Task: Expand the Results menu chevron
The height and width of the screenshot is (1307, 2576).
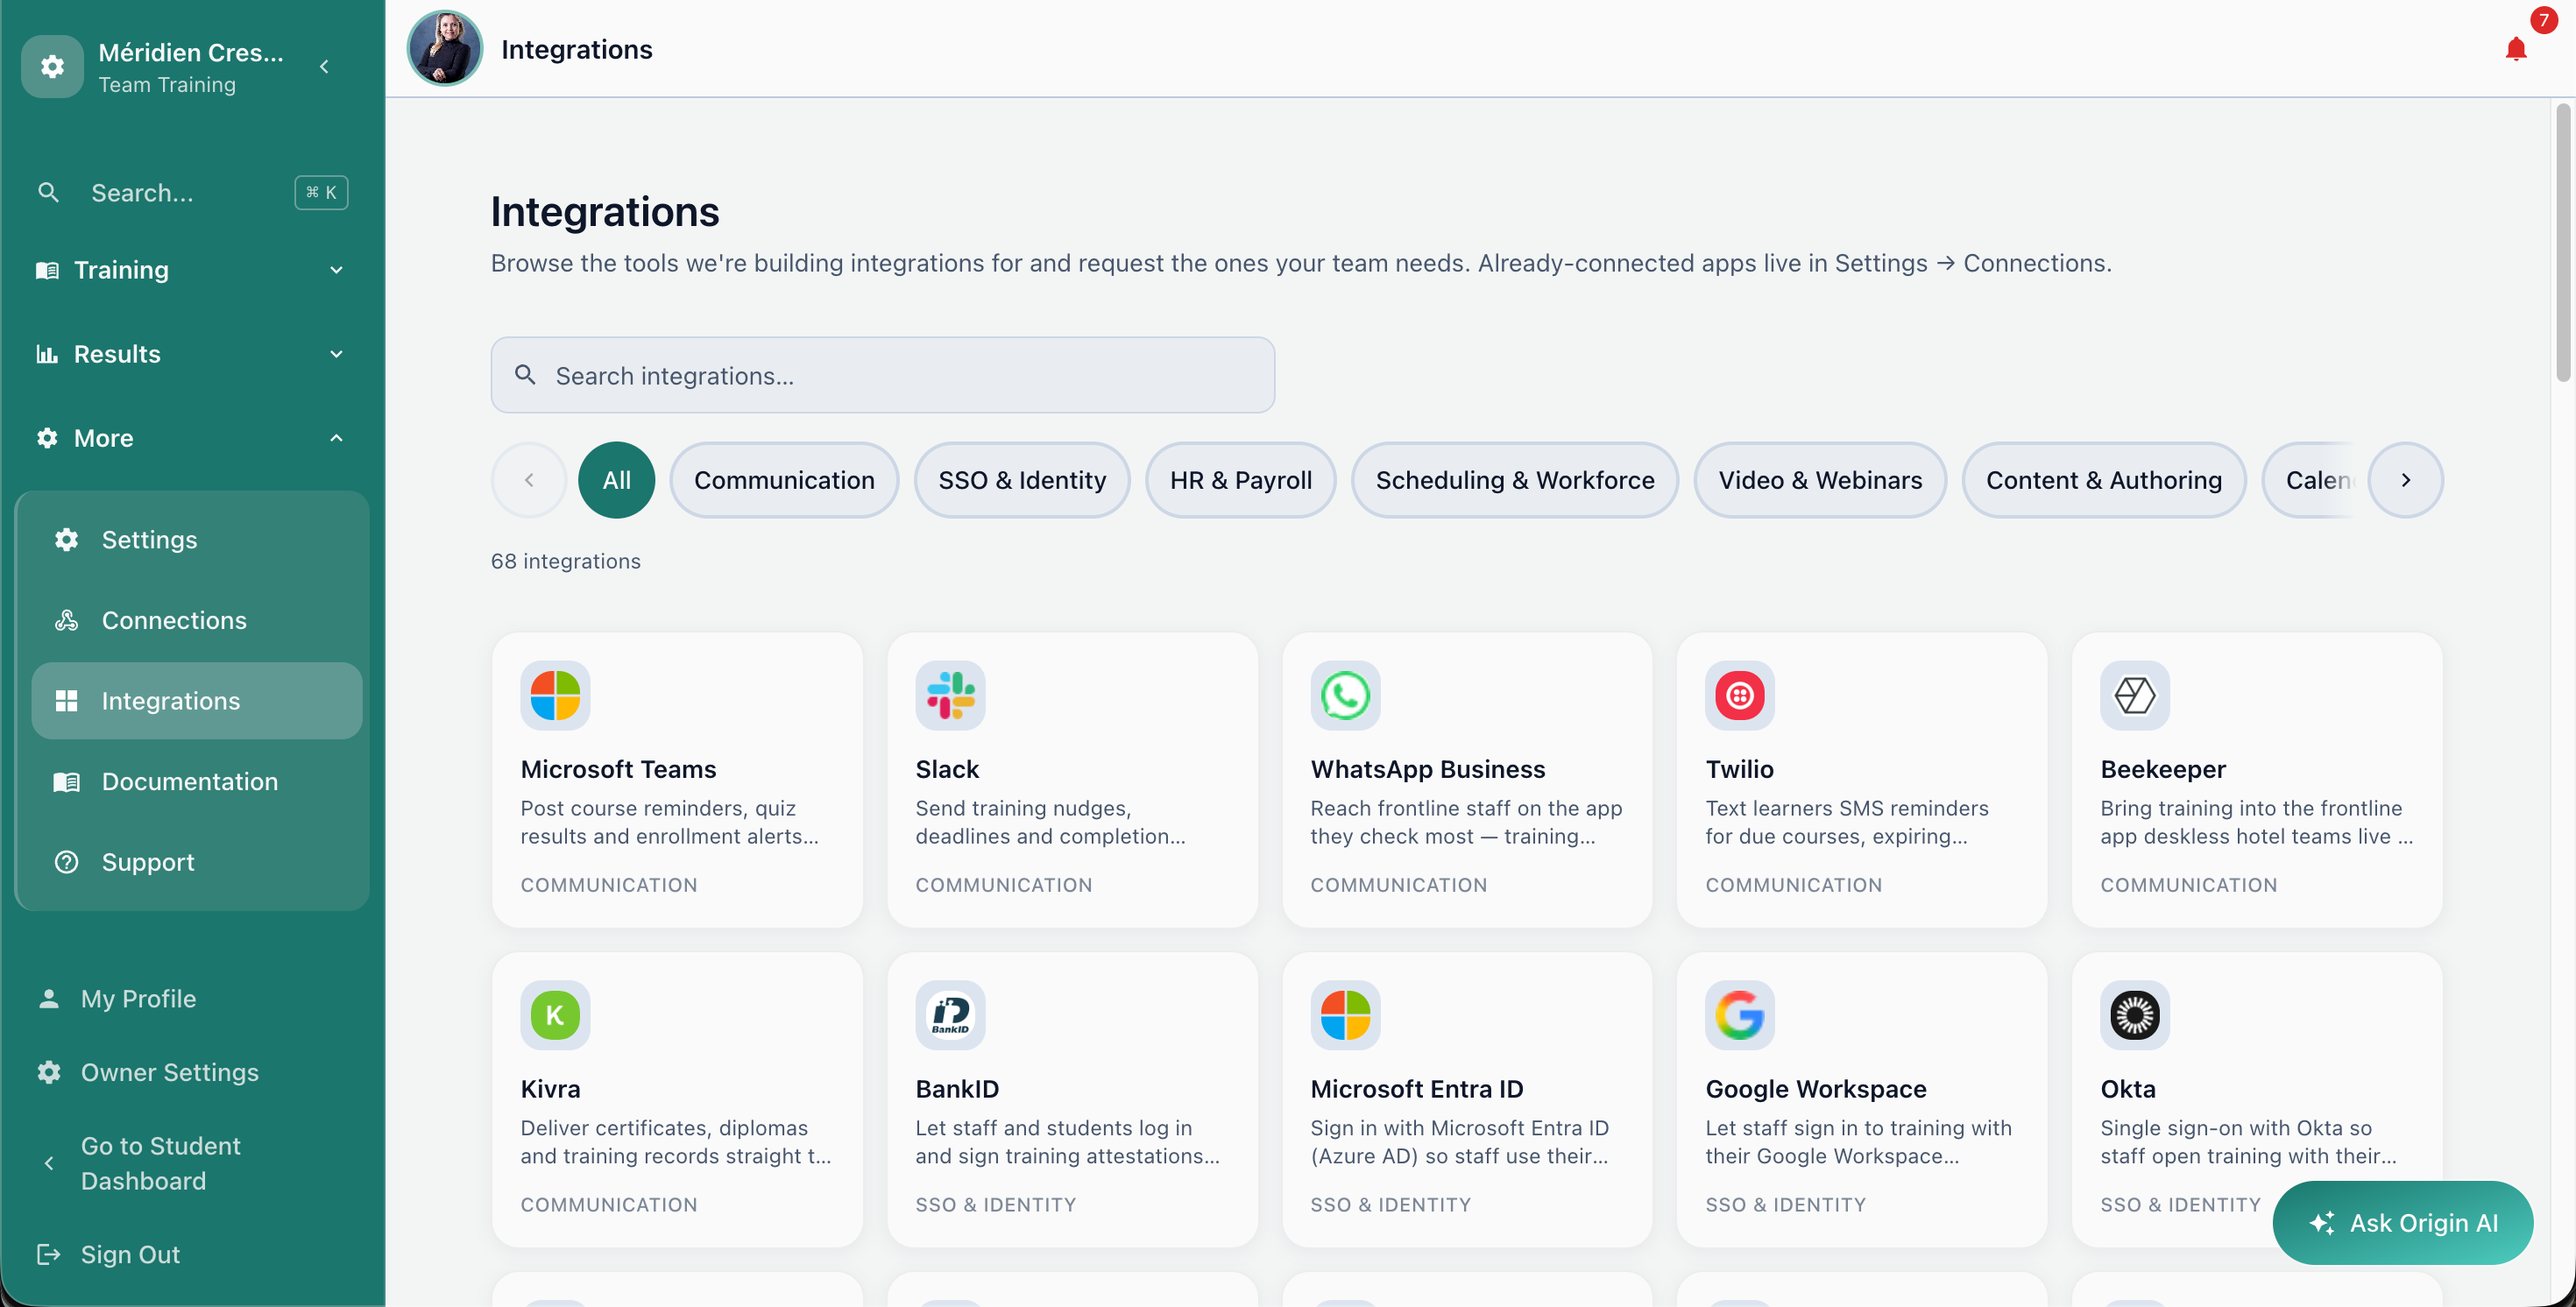Action: coord(336,354)
